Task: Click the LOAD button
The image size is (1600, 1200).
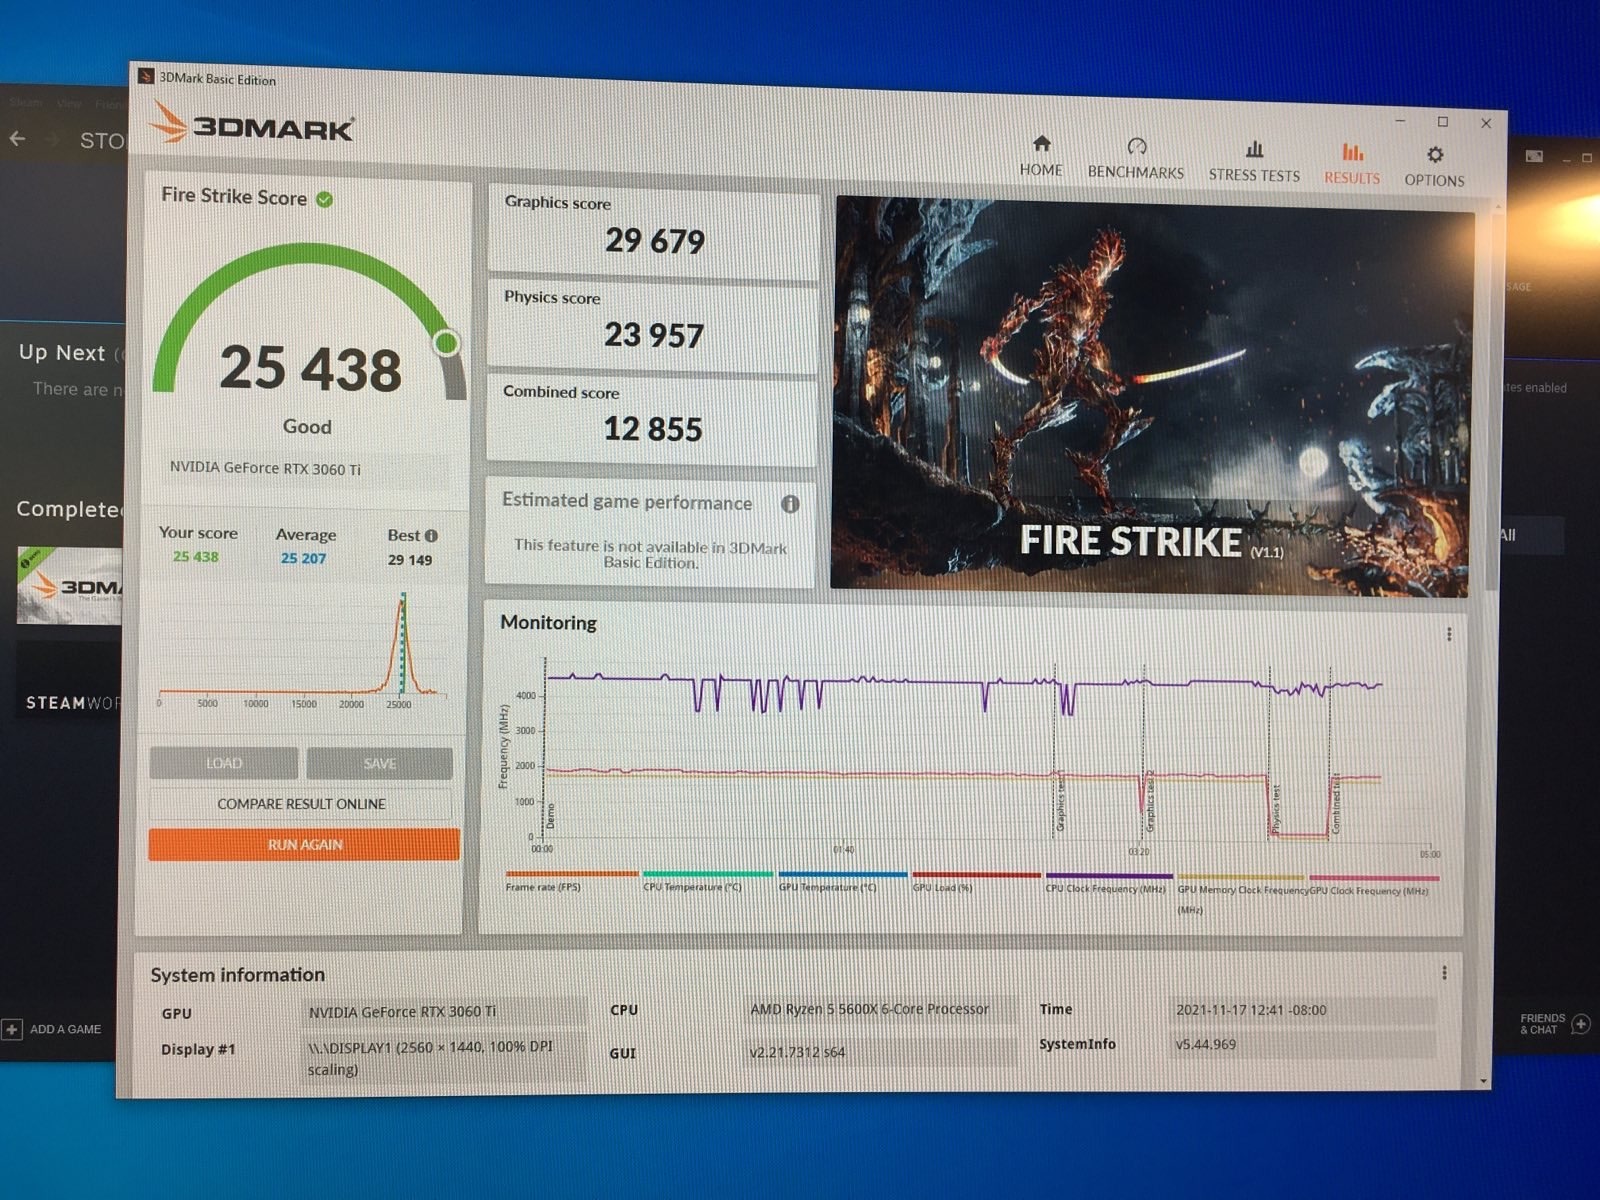Action: point(224,763)
